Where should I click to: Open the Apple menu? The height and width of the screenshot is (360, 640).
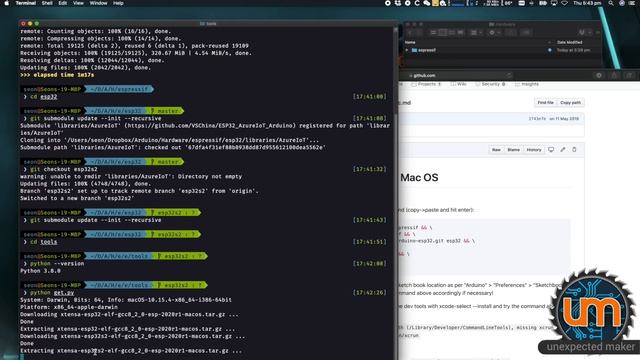coord(6,3)
